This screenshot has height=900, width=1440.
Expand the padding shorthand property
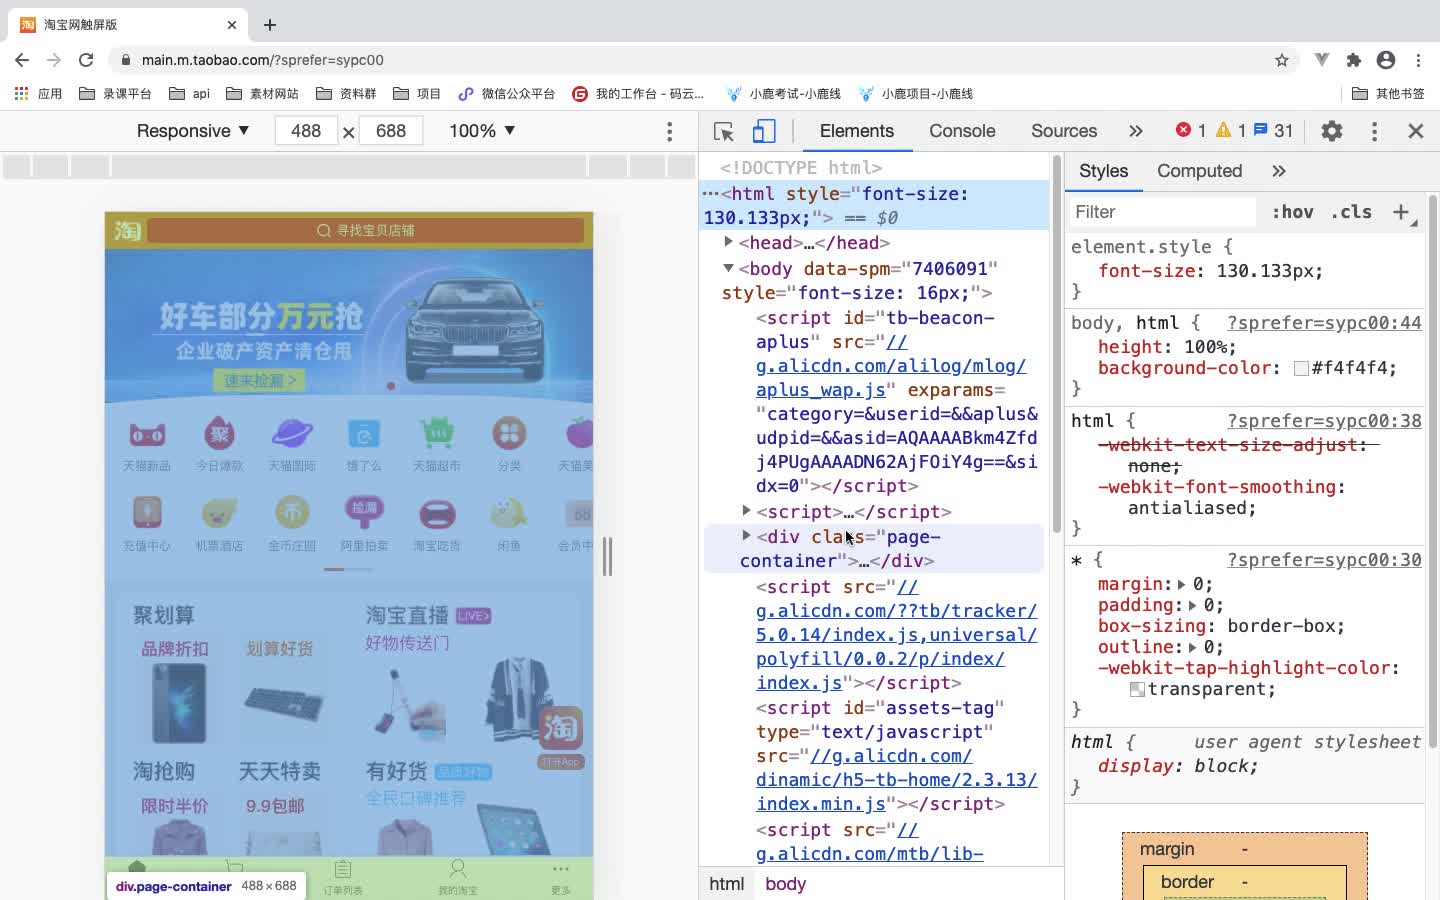(x=1192, y=605)
